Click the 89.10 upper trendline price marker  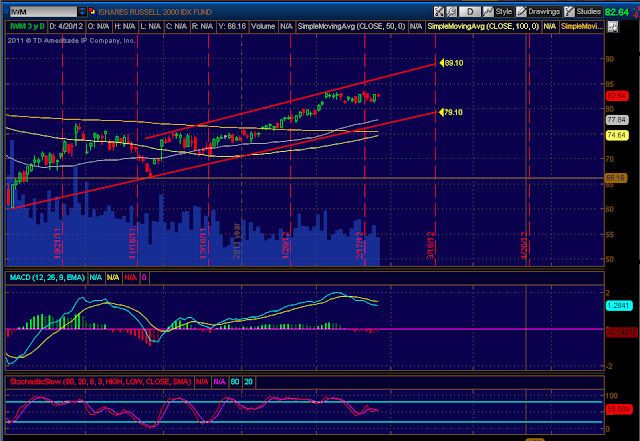(x=451, y=63)
